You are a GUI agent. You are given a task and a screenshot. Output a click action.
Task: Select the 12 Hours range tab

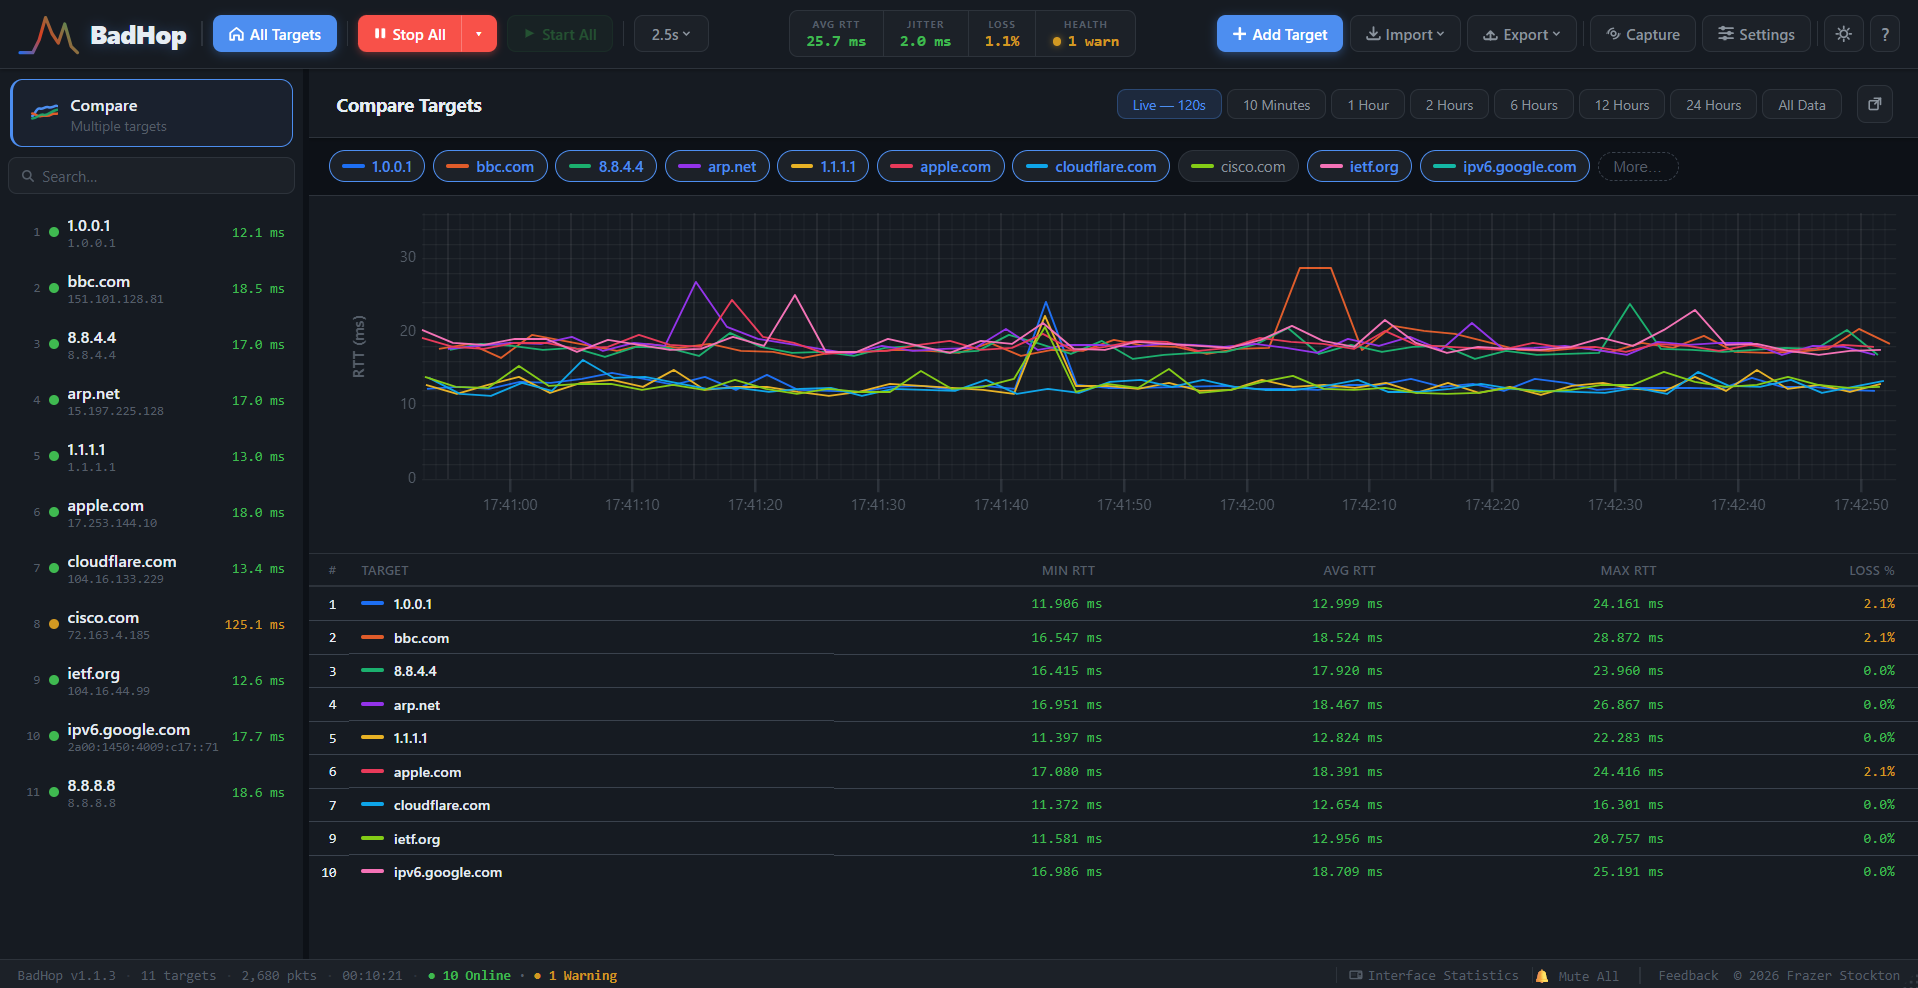pos(1622,105)
